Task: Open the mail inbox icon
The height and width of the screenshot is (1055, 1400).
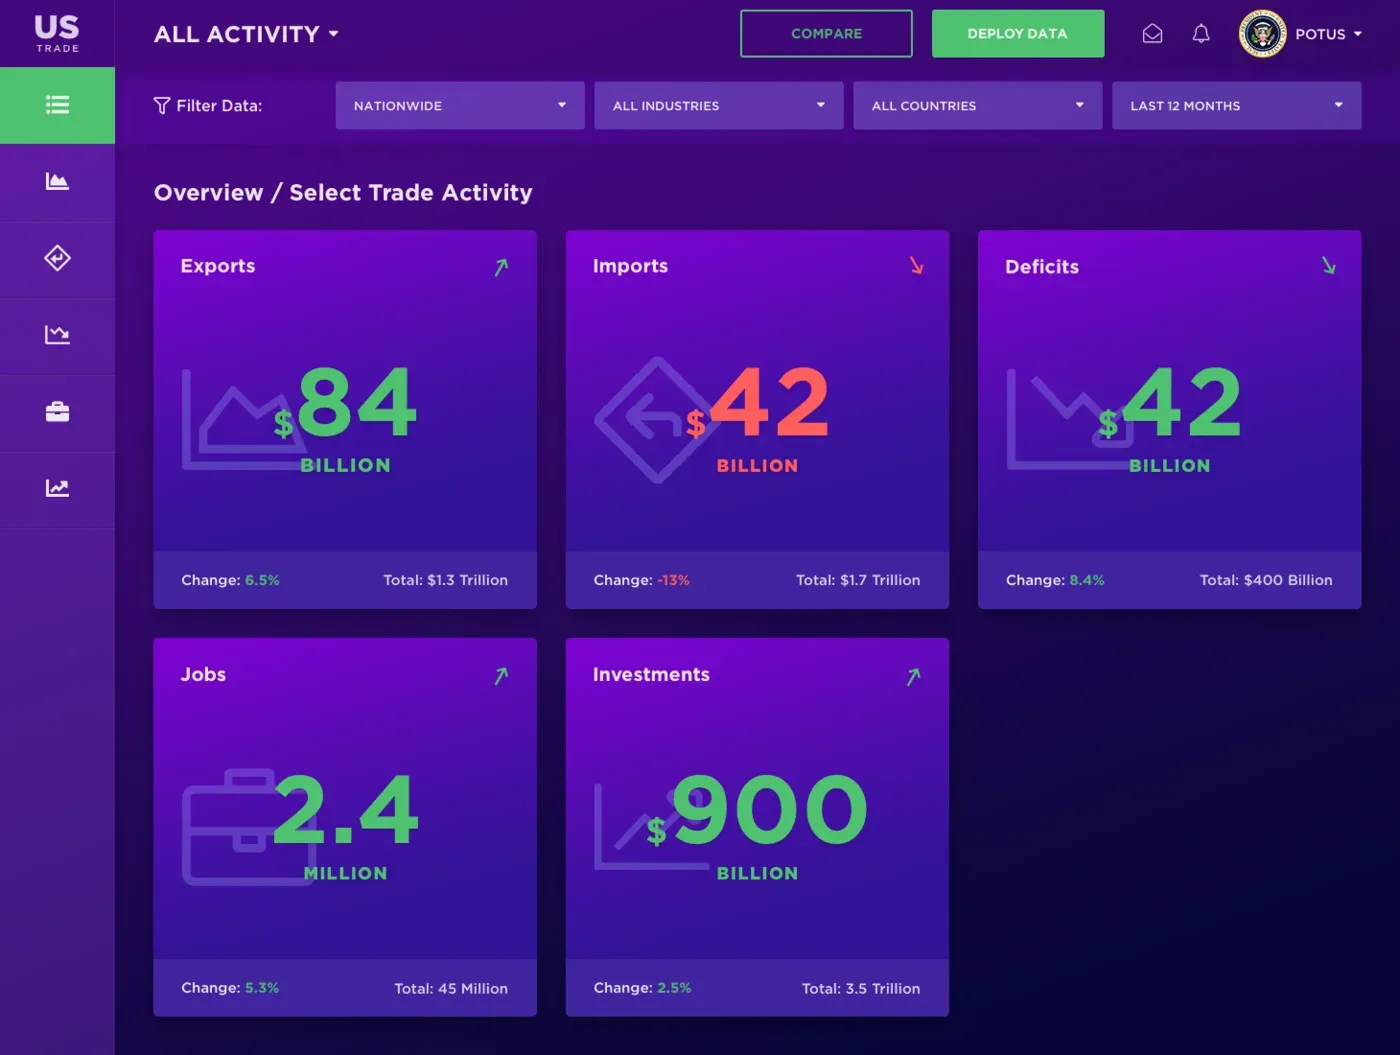Action: point(1152,34)
